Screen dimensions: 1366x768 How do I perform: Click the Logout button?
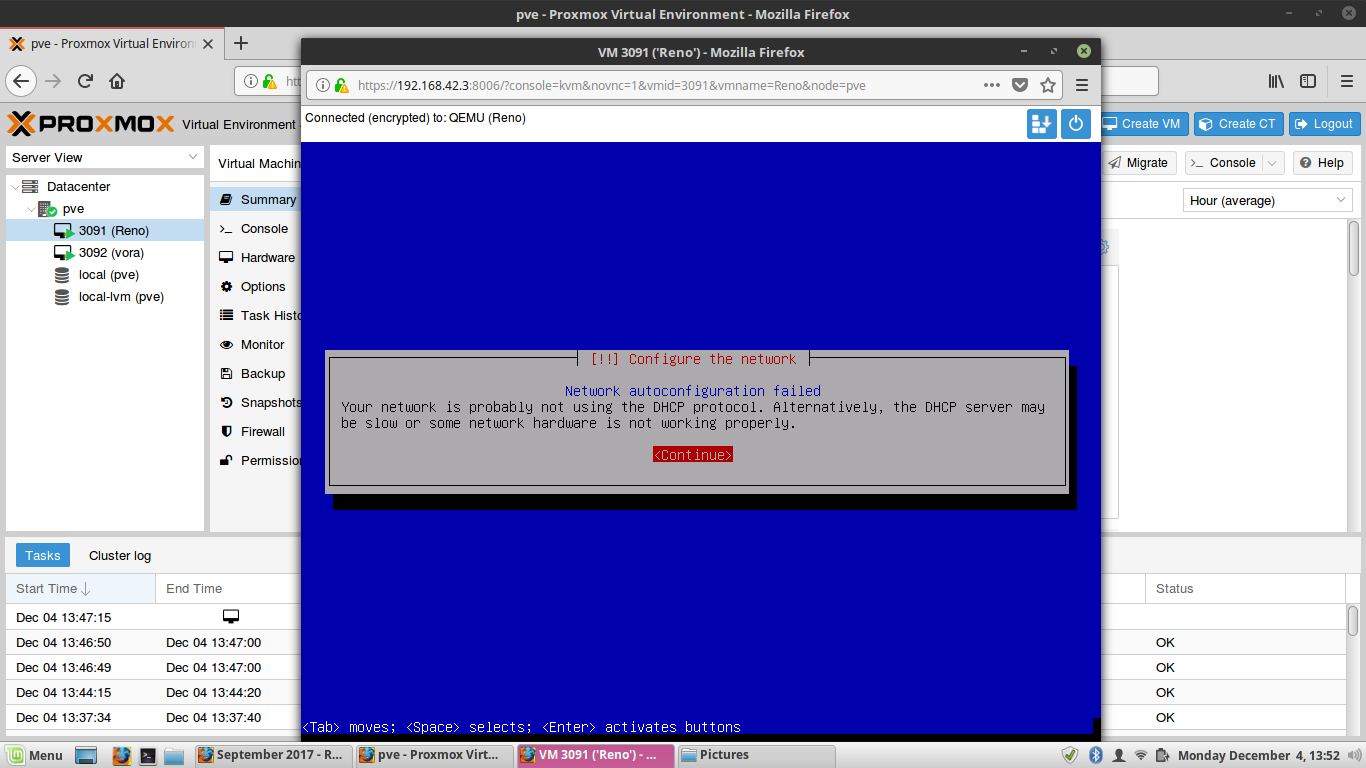1324,124
